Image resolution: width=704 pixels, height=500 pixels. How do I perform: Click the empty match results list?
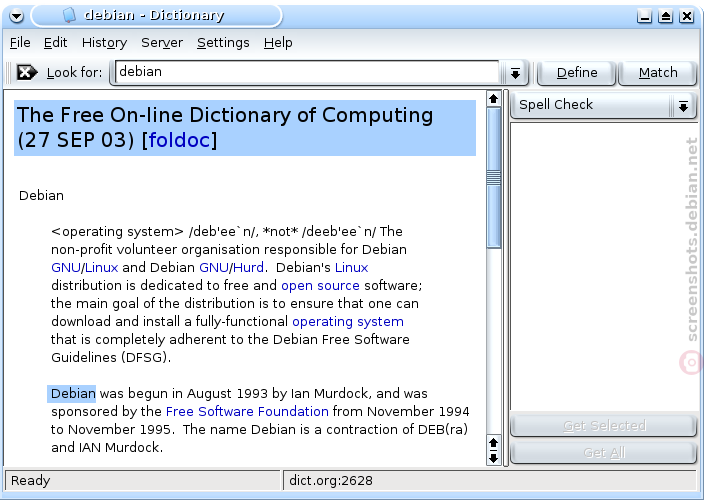(603, 267)
